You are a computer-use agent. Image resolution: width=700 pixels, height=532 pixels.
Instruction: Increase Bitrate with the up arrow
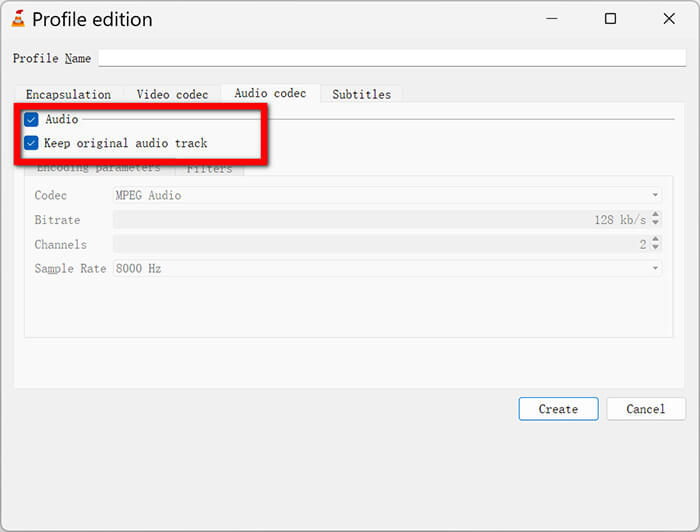[655, 215]
